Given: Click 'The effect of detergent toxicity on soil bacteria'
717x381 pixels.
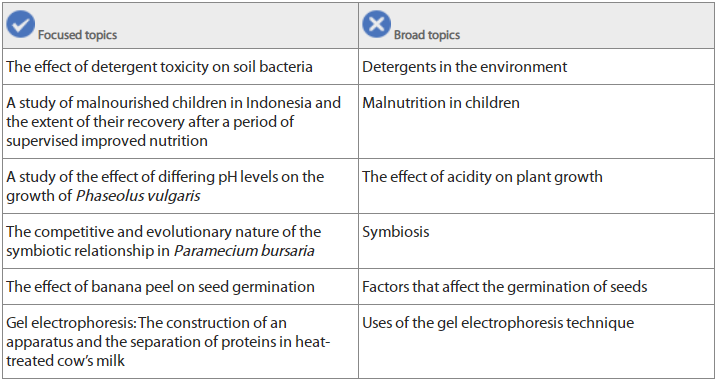Looking at the screenshot, I should (160, 67).
